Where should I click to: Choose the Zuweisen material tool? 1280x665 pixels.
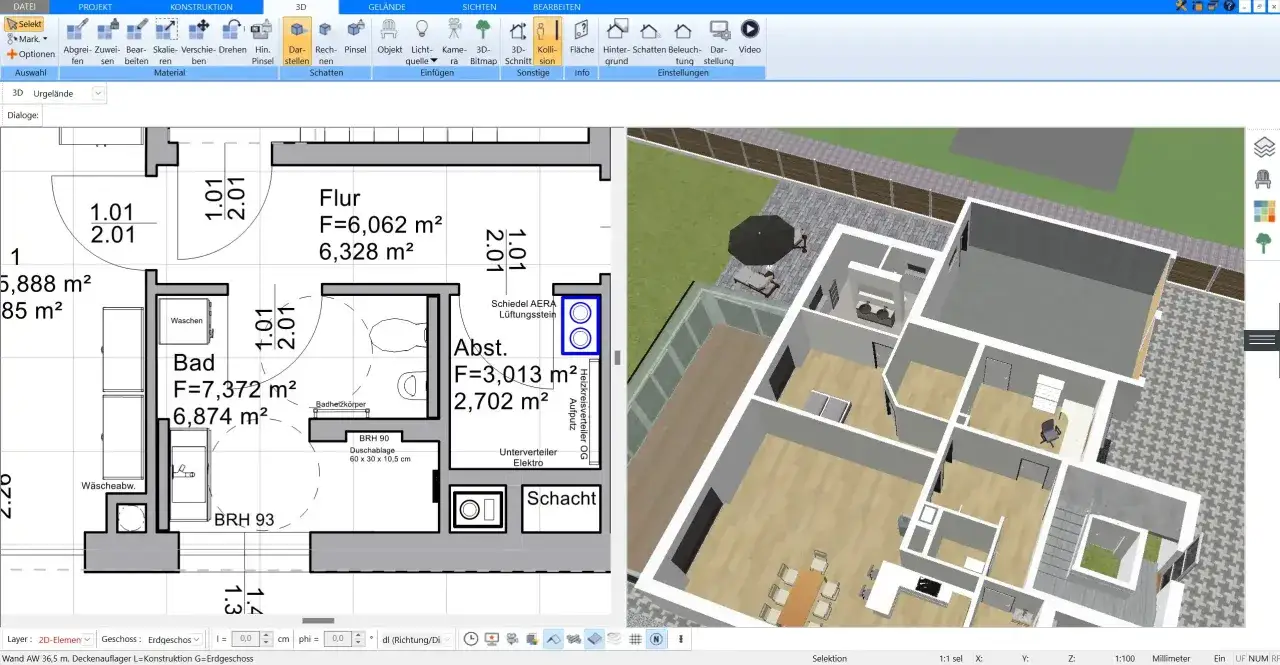tap(107, 41)
